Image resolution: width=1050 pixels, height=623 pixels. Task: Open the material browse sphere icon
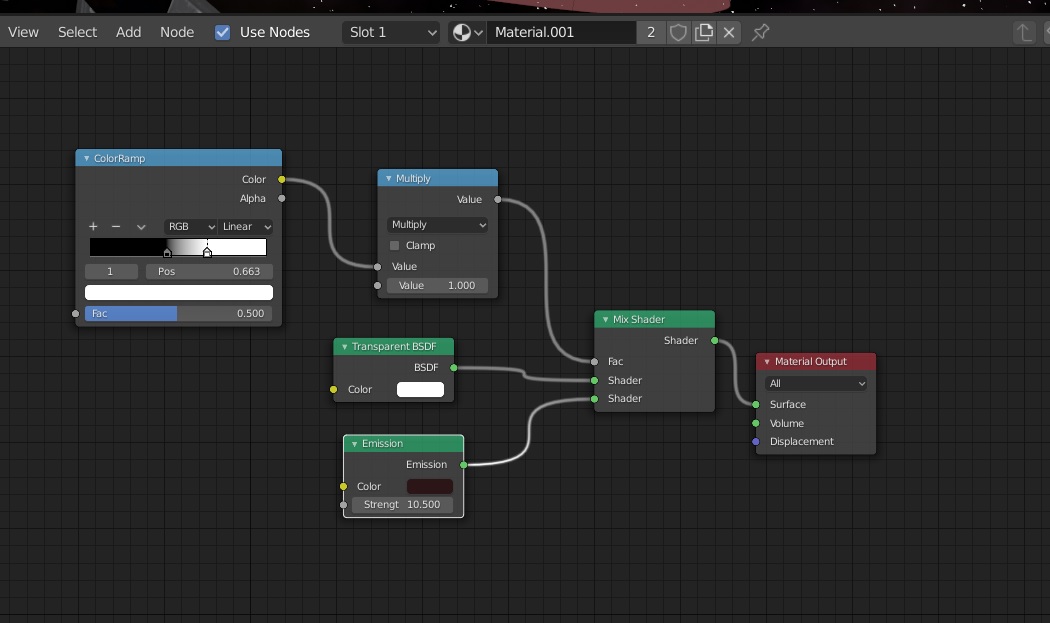[467, 32]
